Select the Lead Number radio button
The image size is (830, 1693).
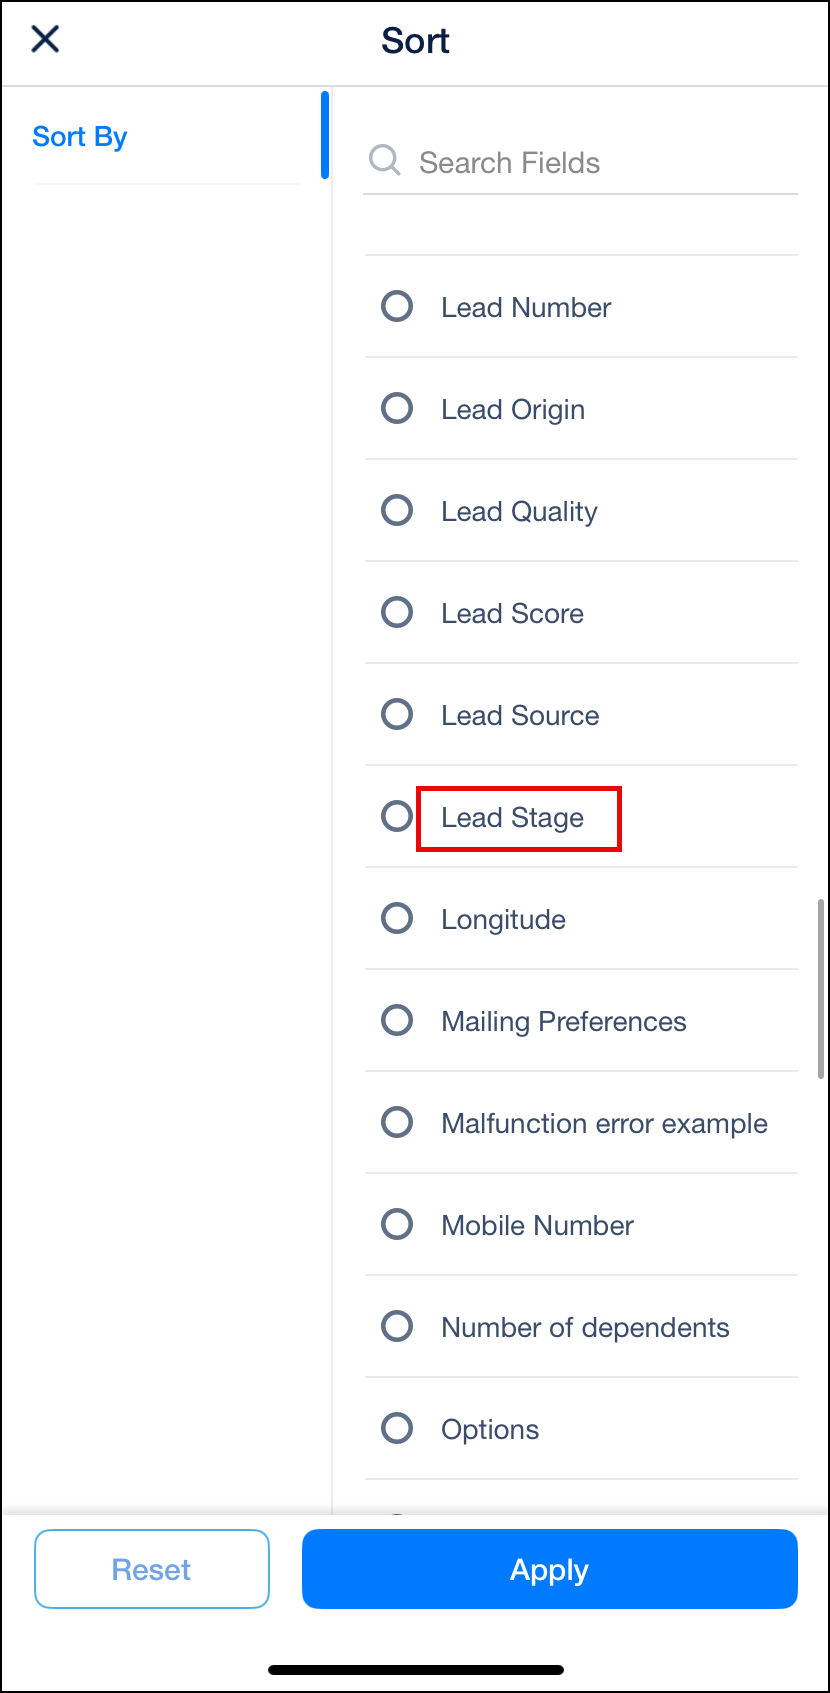pyautogui.click(x=397, y=306)
